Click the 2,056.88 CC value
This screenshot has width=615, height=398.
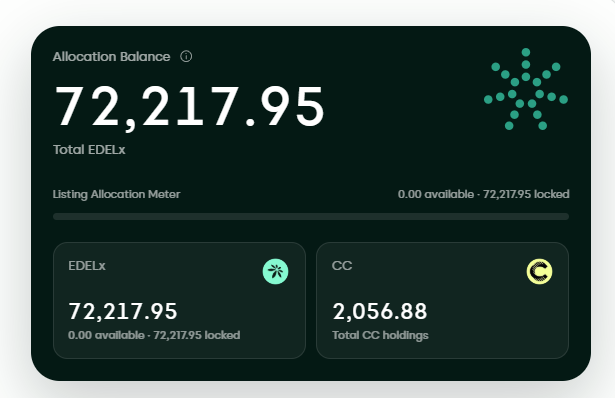click(380, 312)
